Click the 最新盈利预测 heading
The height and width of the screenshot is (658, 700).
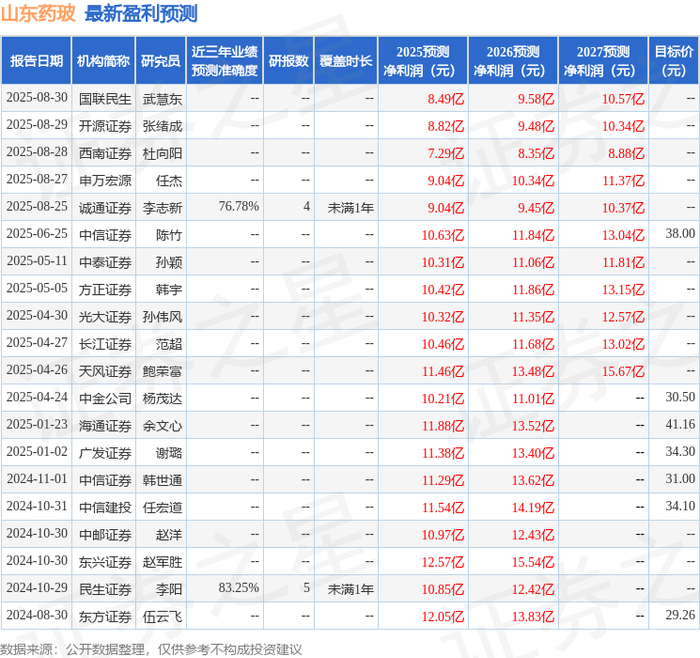click(x=141, y=13)
